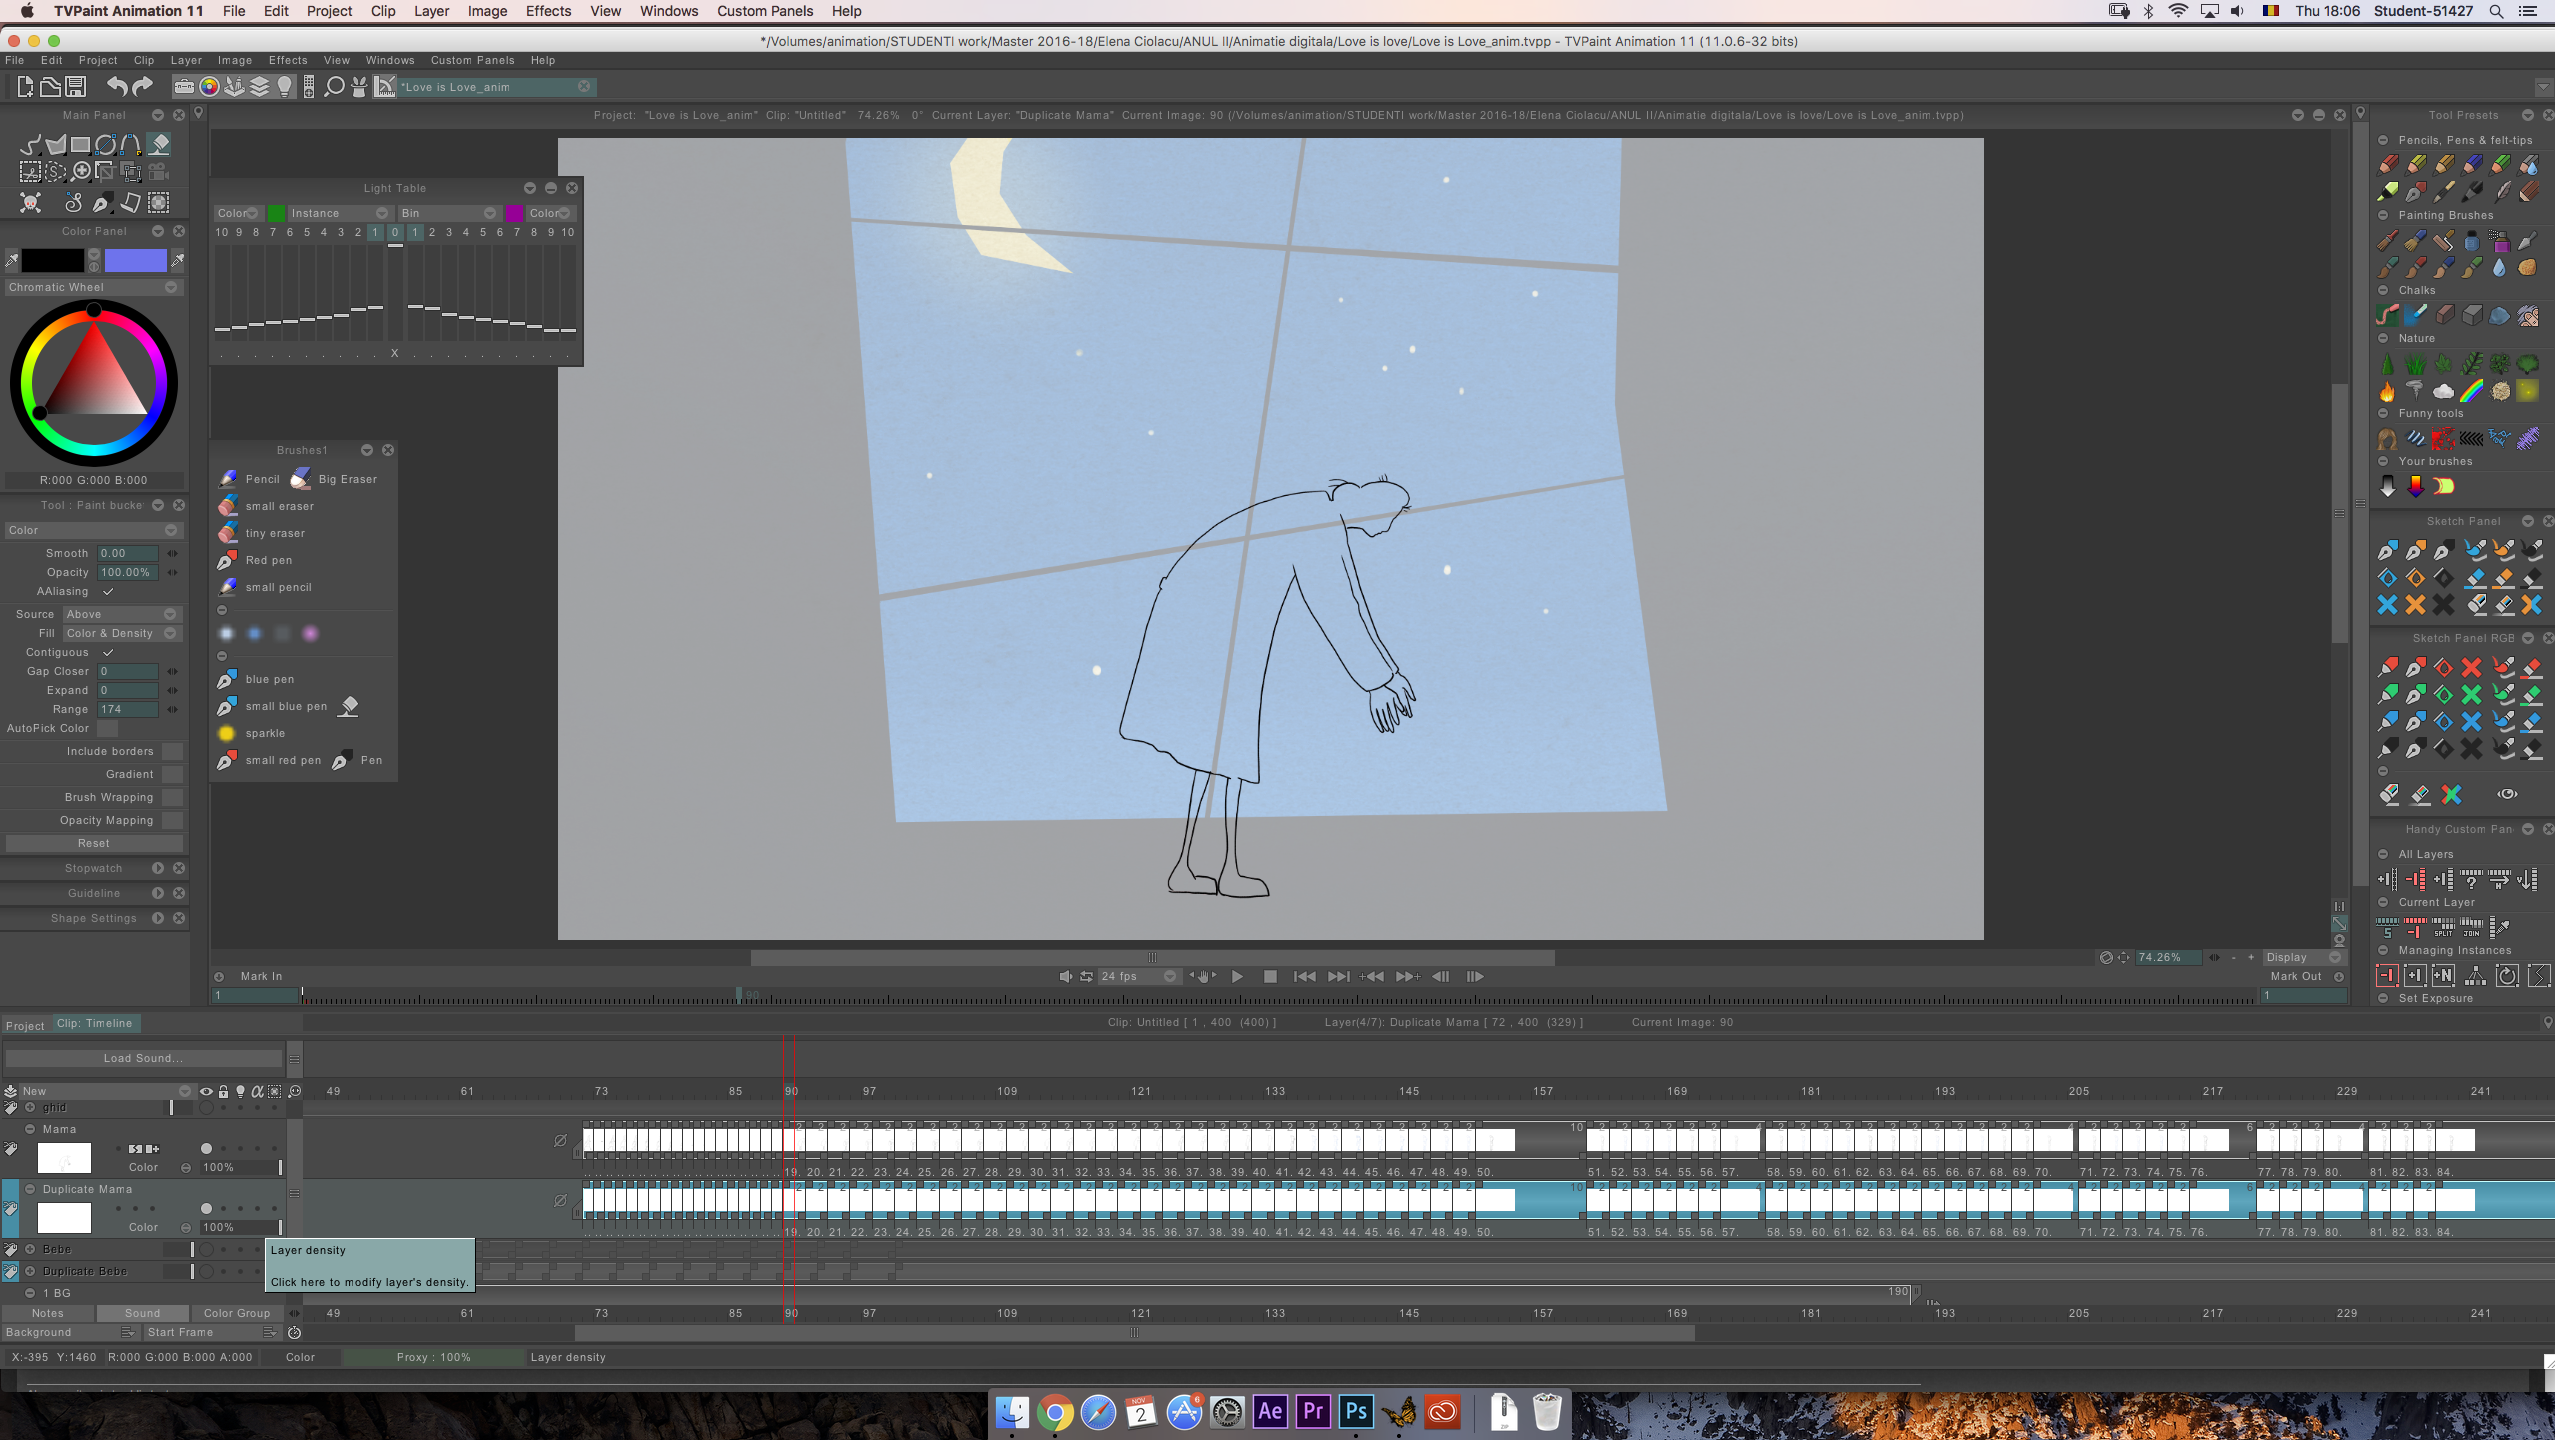The height and width of the screenshot is (1440, 2555).
Task: Redo the action with the toolbar arrow
Action: (143, 87)
